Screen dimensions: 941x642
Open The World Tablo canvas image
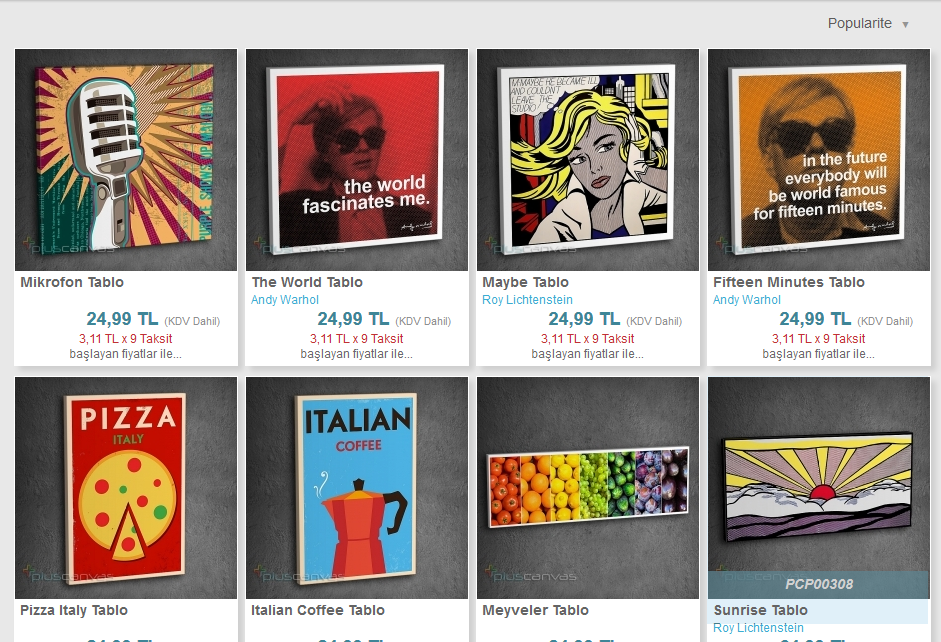click(357, 160)
